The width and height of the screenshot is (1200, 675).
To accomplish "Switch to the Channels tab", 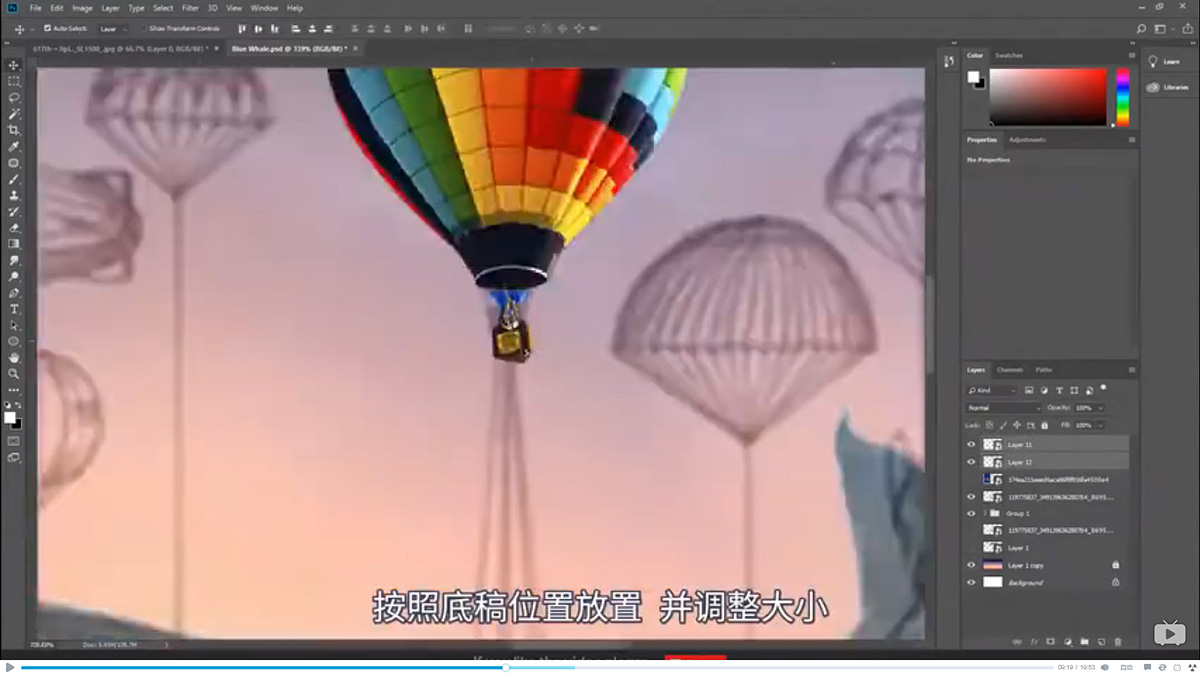I will tap(1010, 369).
